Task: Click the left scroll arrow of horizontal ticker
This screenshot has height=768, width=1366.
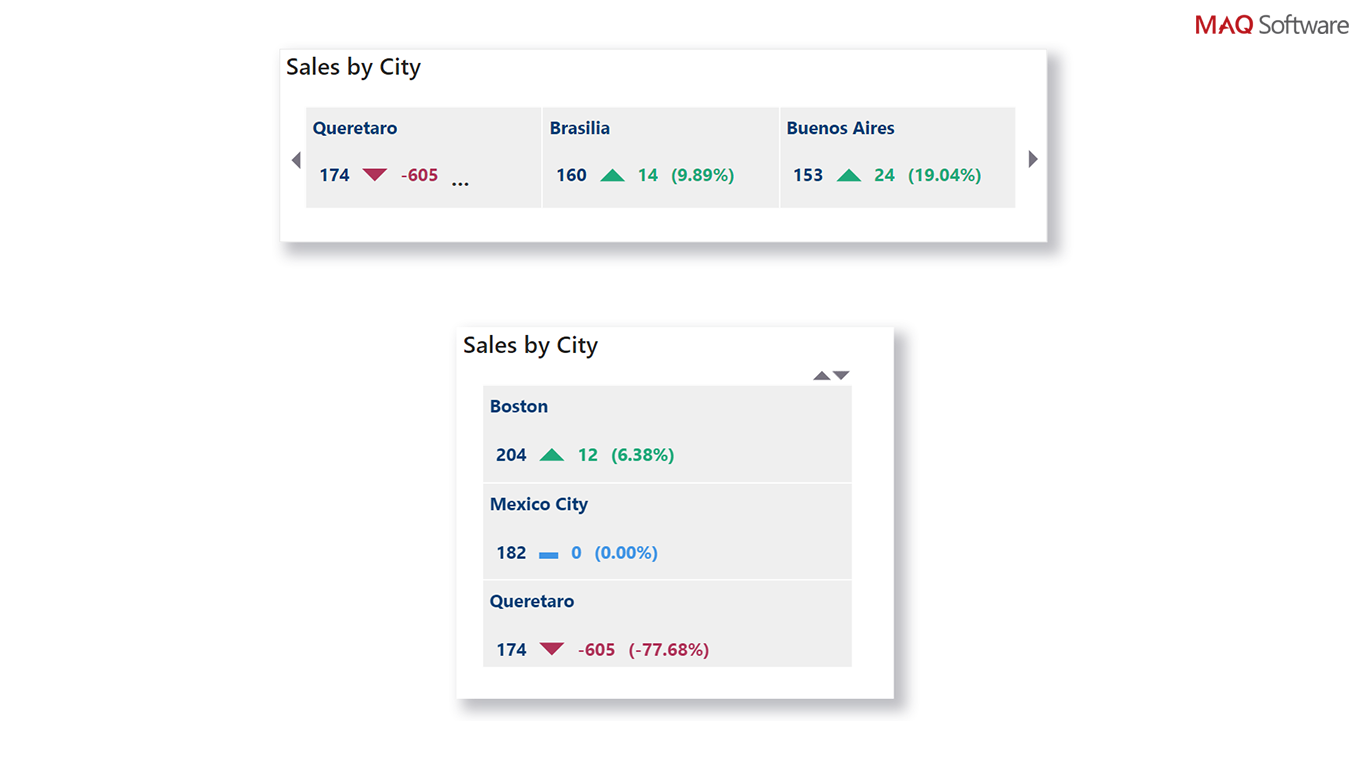Action: (296, 160)
